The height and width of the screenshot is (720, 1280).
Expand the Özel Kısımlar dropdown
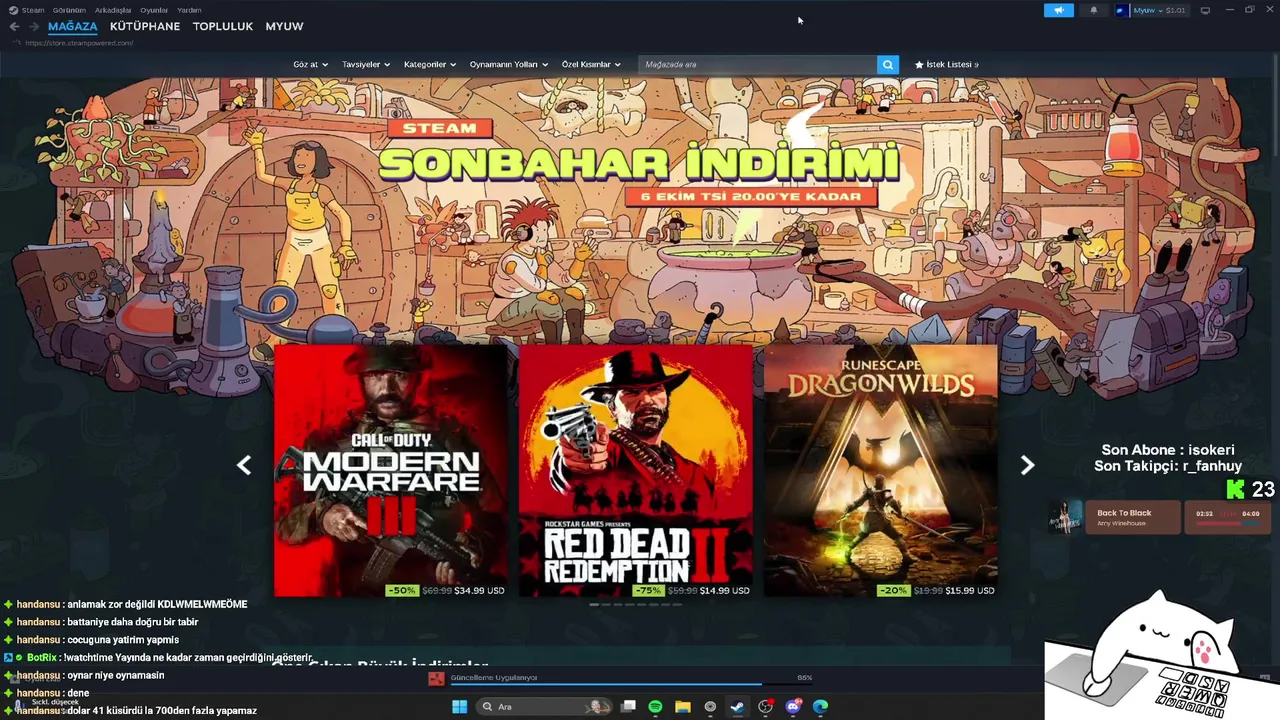tap(591, 64)
